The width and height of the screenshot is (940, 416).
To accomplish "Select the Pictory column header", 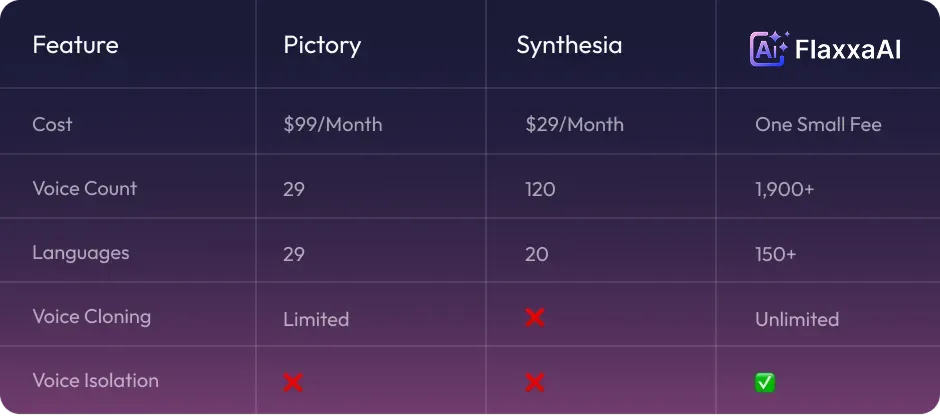I will point(322,46).
